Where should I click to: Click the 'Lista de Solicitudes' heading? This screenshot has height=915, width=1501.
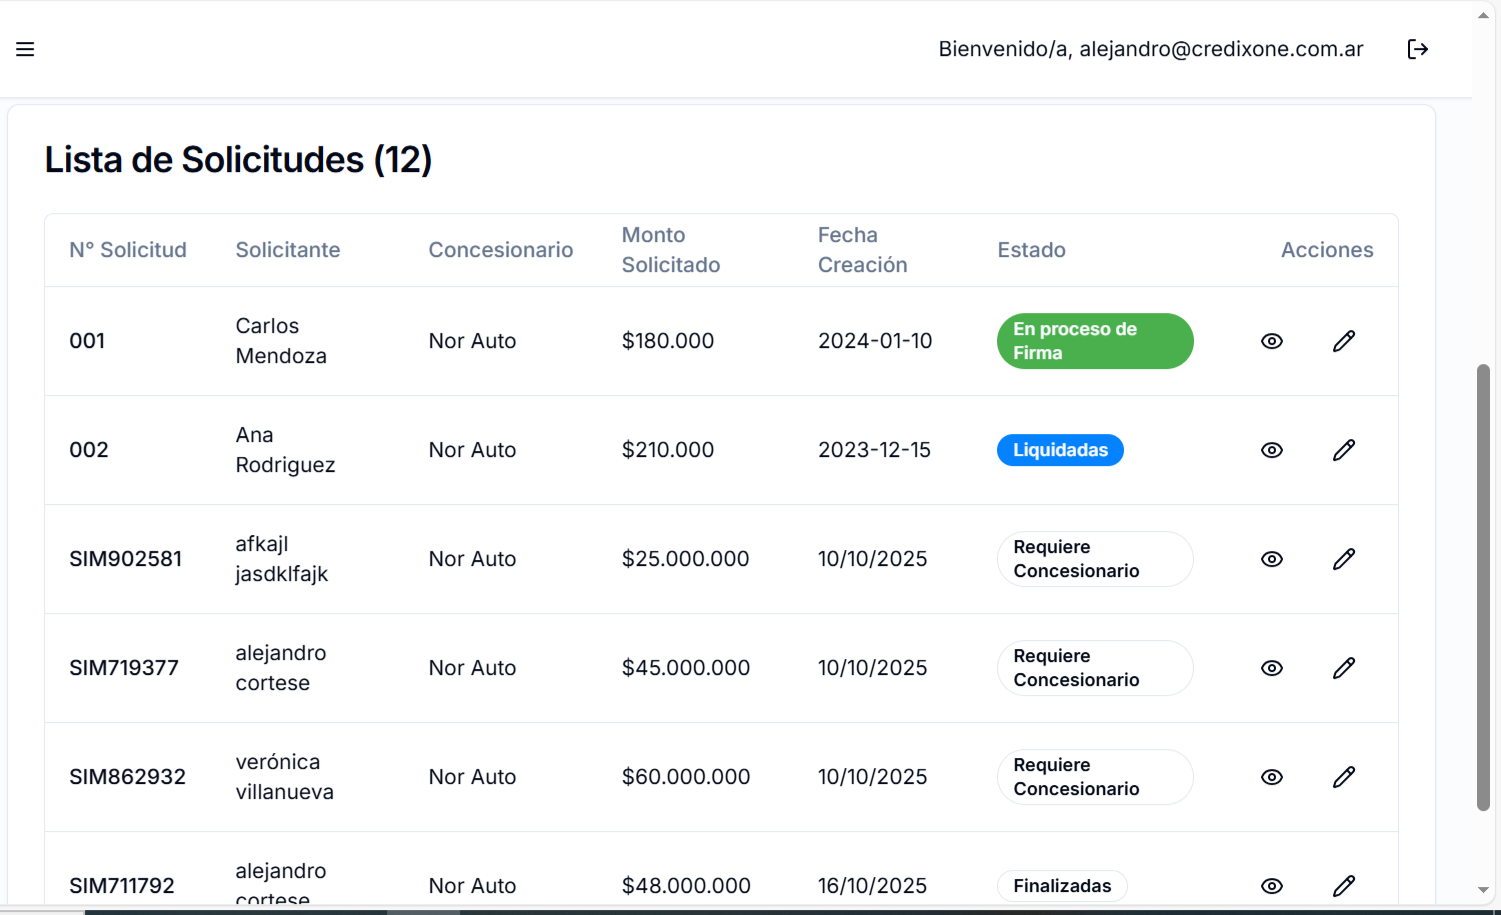[x=238, y=160]
